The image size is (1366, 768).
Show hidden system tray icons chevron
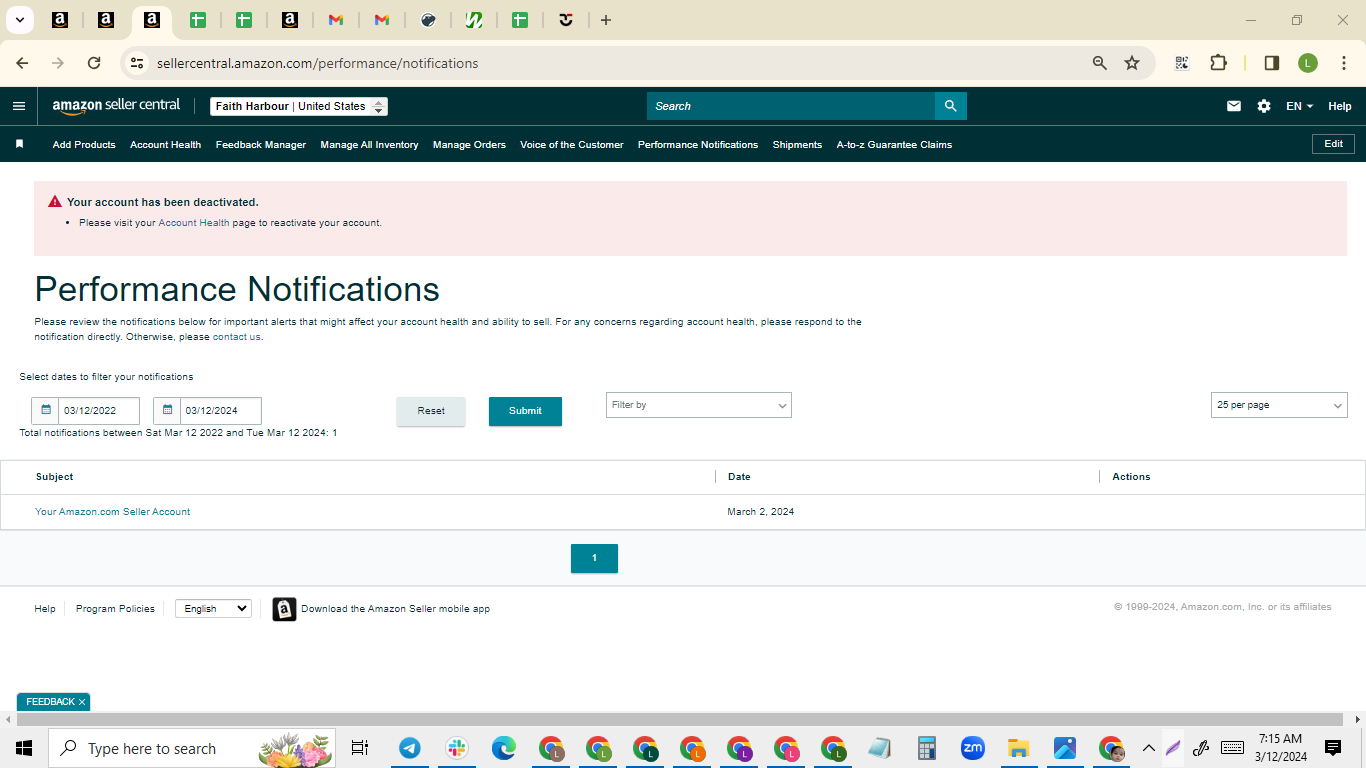pyautogui.click(x=1149, y=748)
